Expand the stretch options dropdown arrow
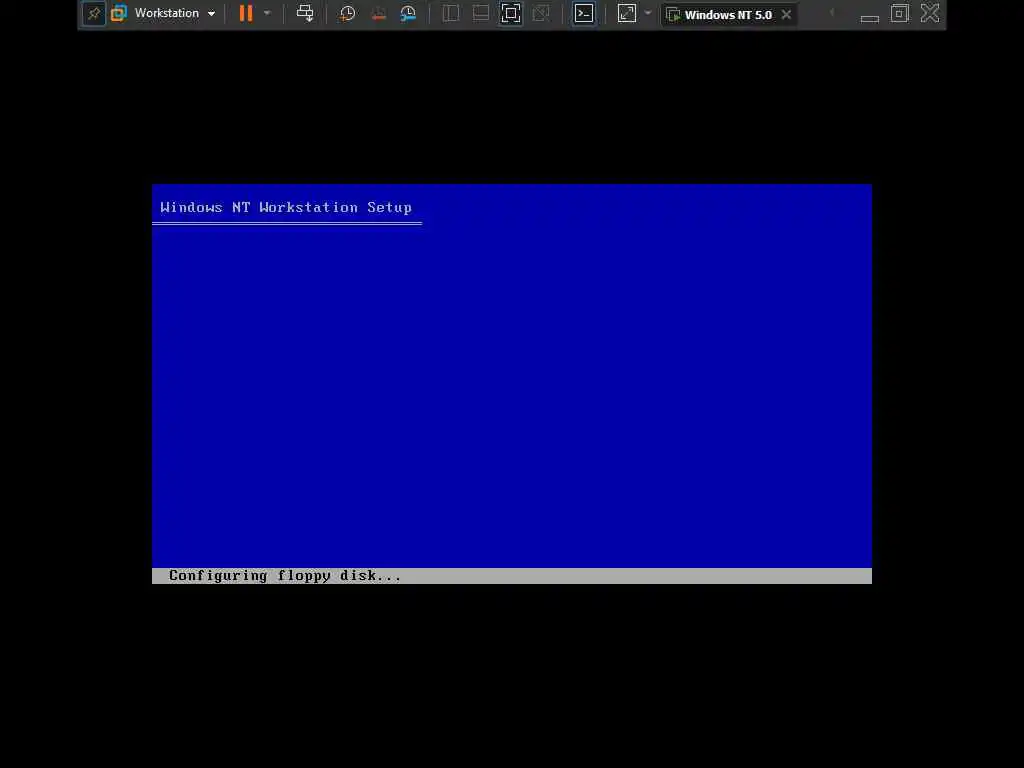The width and height of the screenshot is (1024, 768). coord(648,13)
